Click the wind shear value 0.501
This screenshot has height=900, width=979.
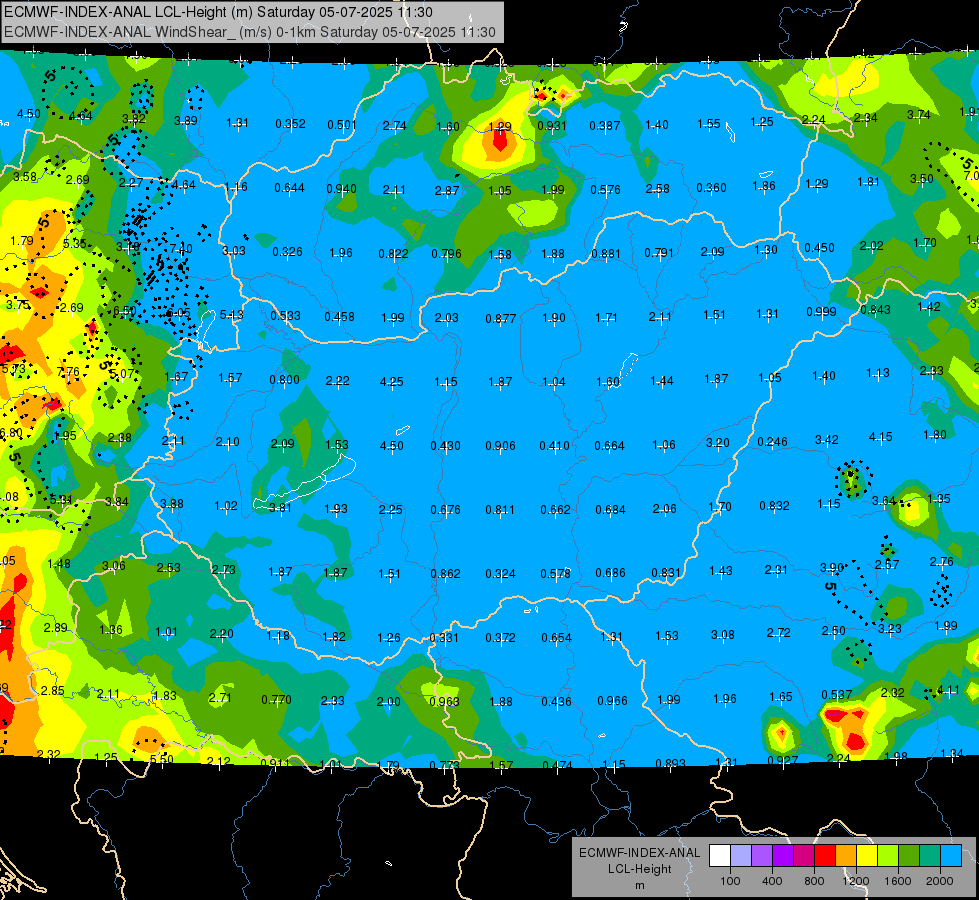(342, 125)
